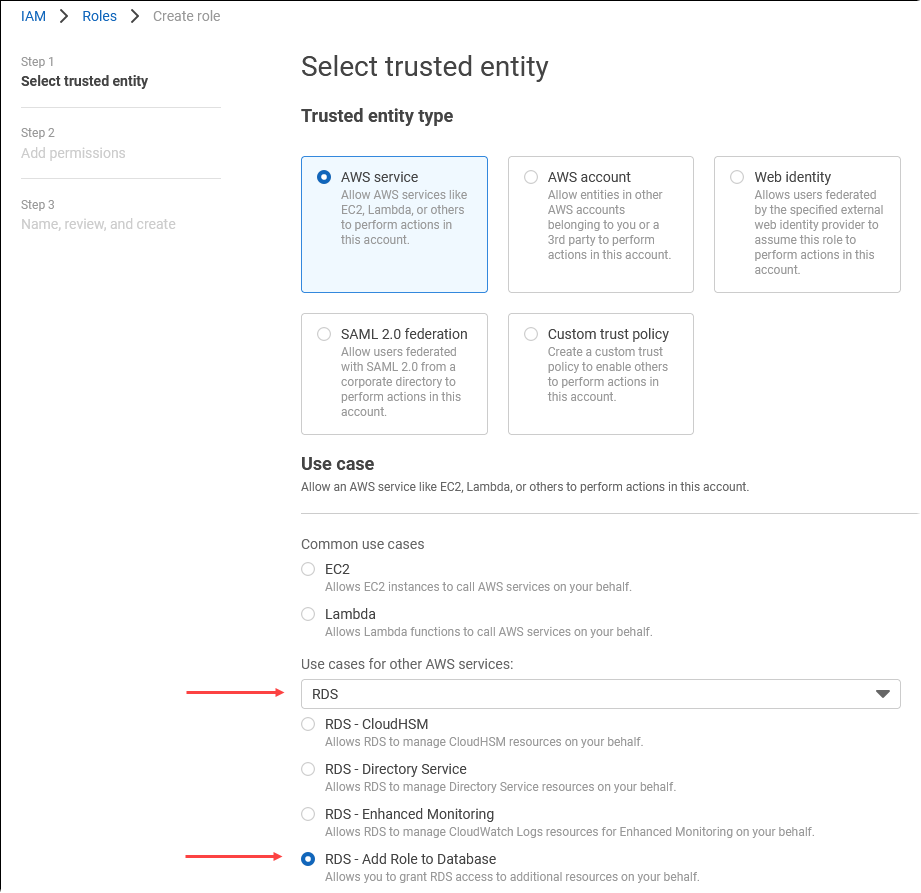The height and width of the screenshot is (893, 921).
Task: Expand the use case service selector arrow
Action: click(882, 694)
